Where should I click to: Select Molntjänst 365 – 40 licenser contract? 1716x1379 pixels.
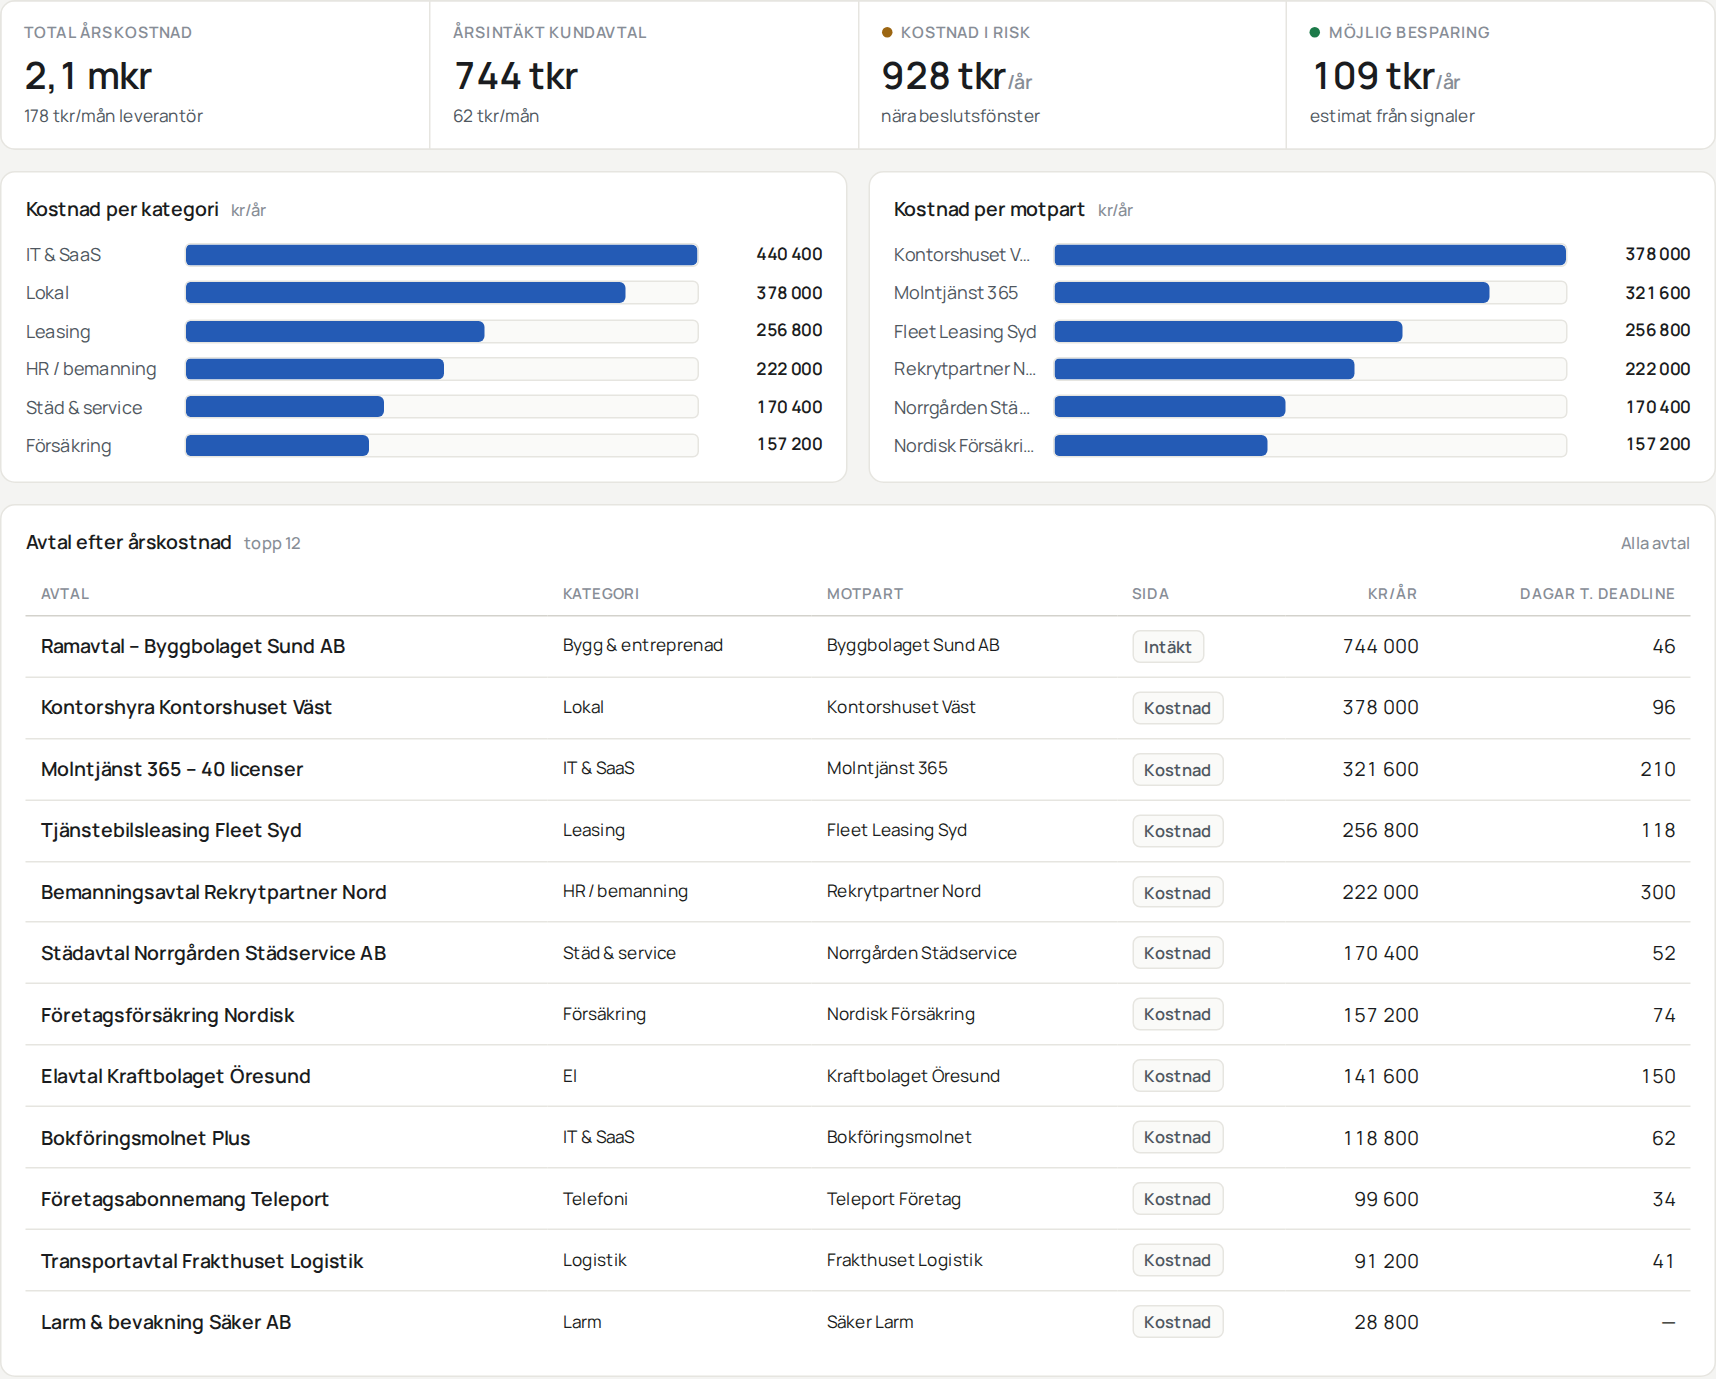coord(172,769)
